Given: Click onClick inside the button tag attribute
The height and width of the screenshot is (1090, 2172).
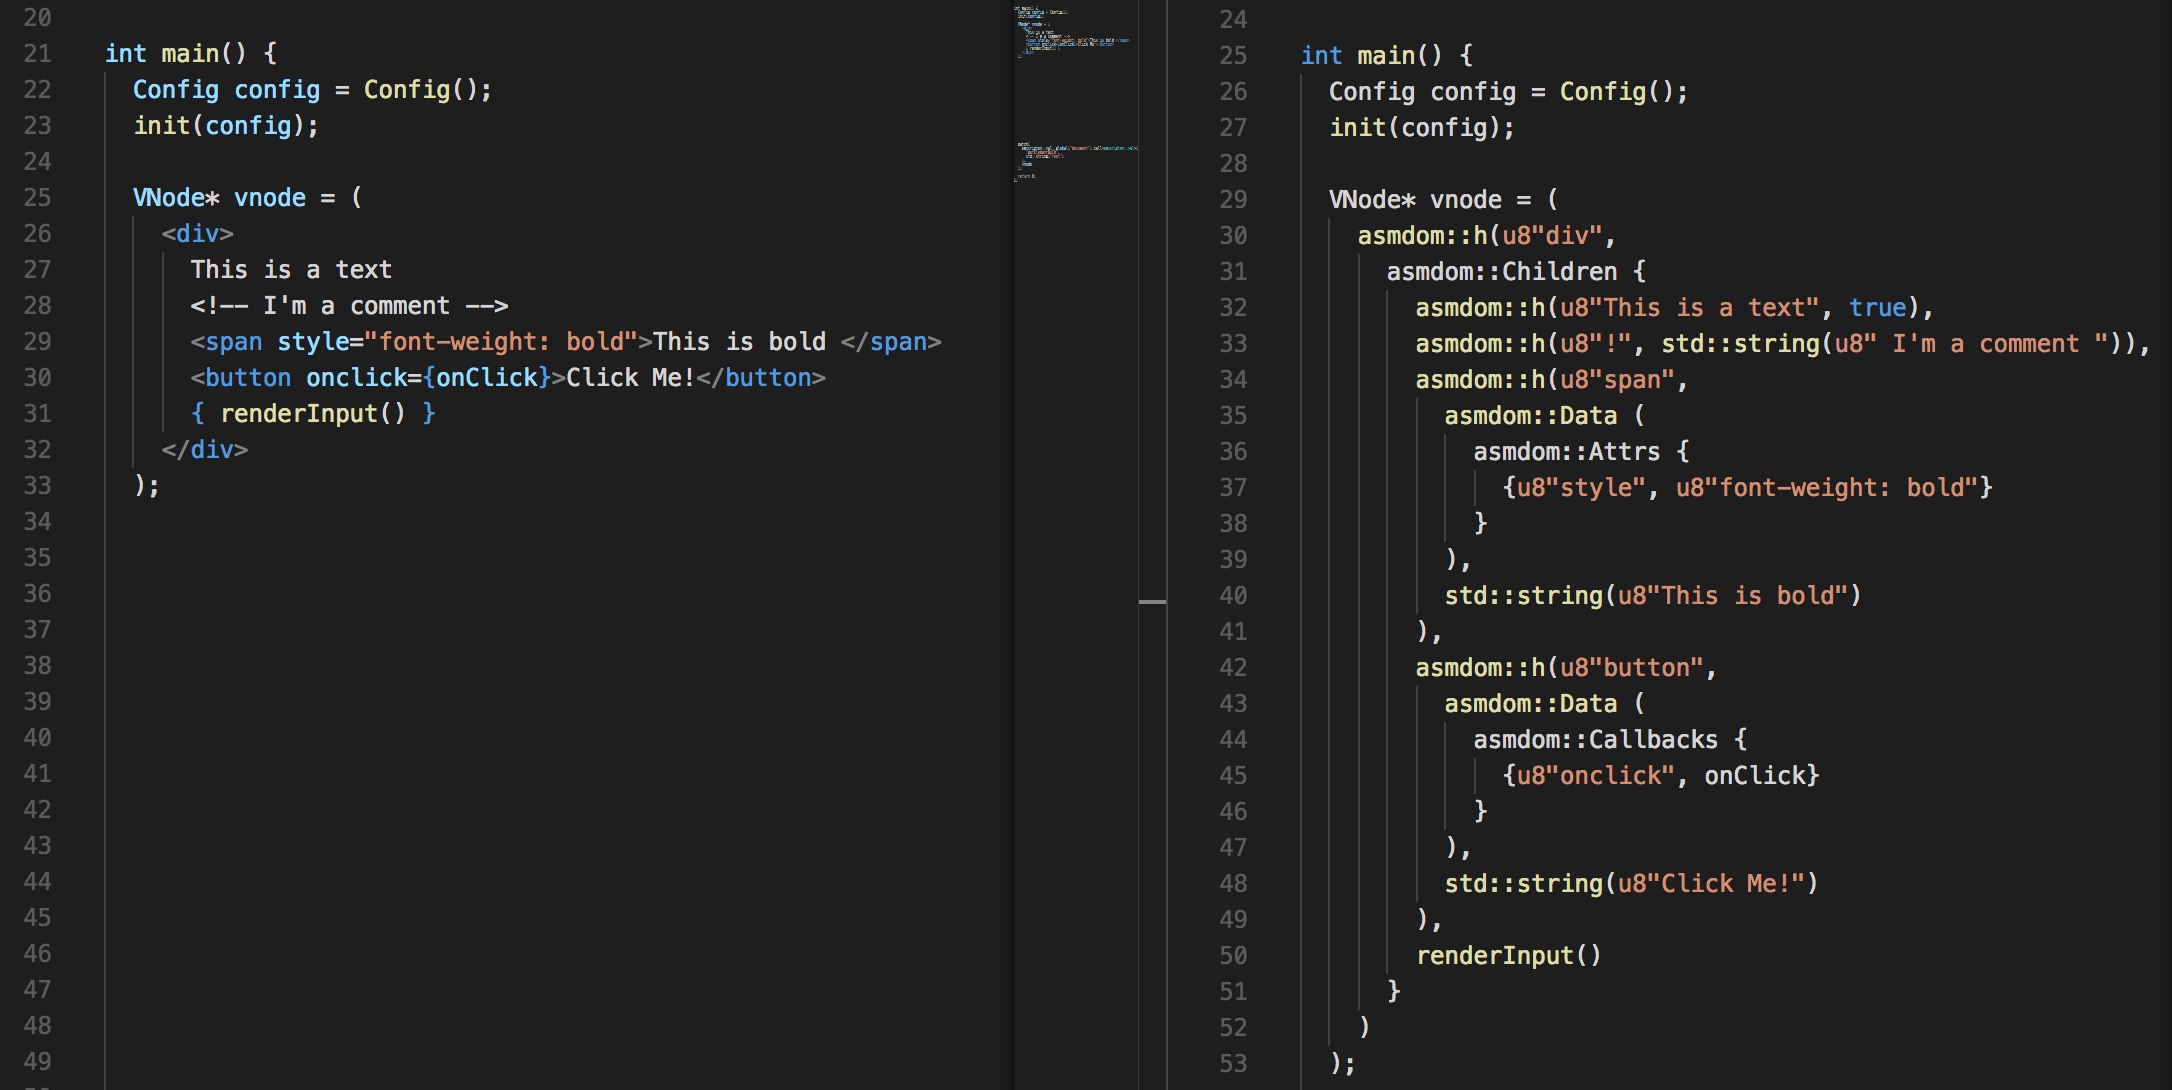Looking at the screenshot, I should pyautogui.click(x=487, y=378).
